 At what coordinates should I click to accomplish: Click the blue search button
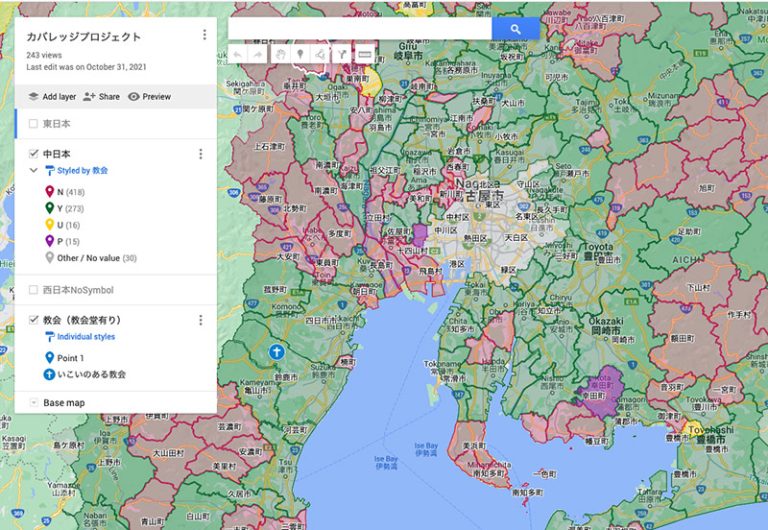pos(515,30)
